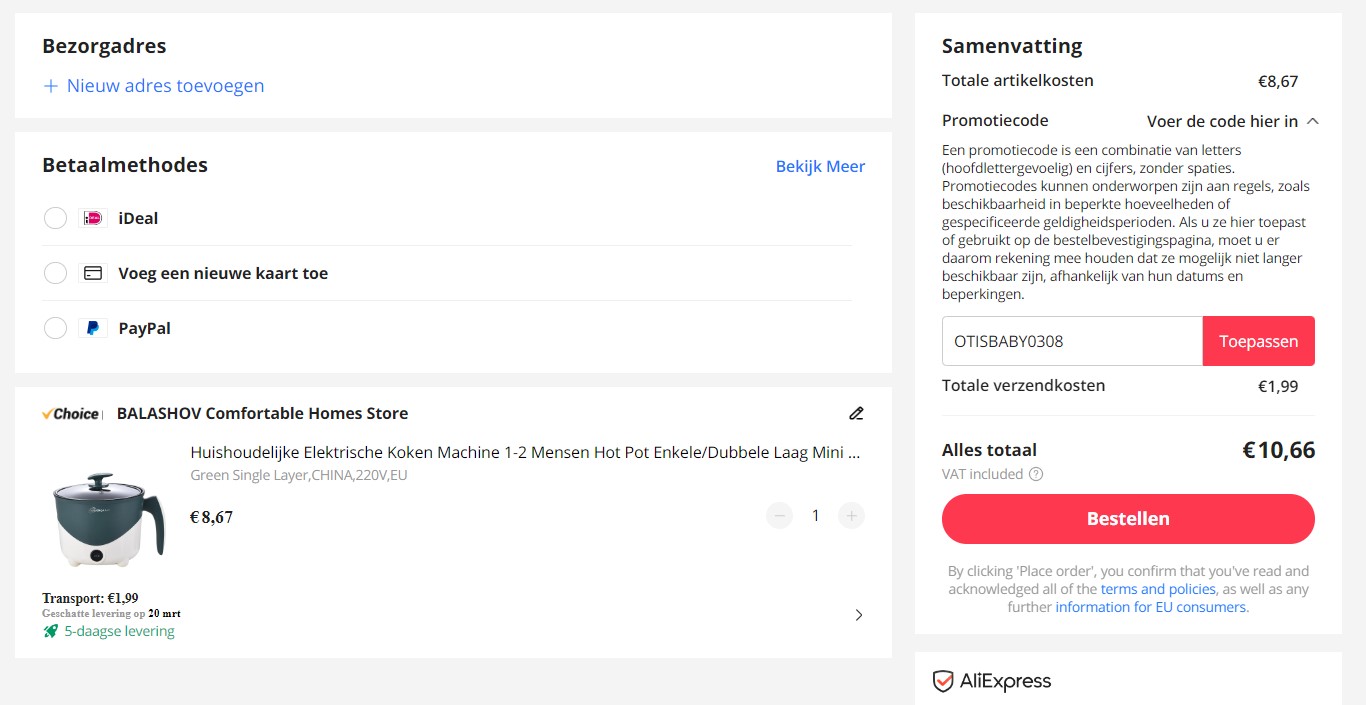Click Bekijk Meer for more payment methods
This screenshot has height=705, width=1366.
820,166
